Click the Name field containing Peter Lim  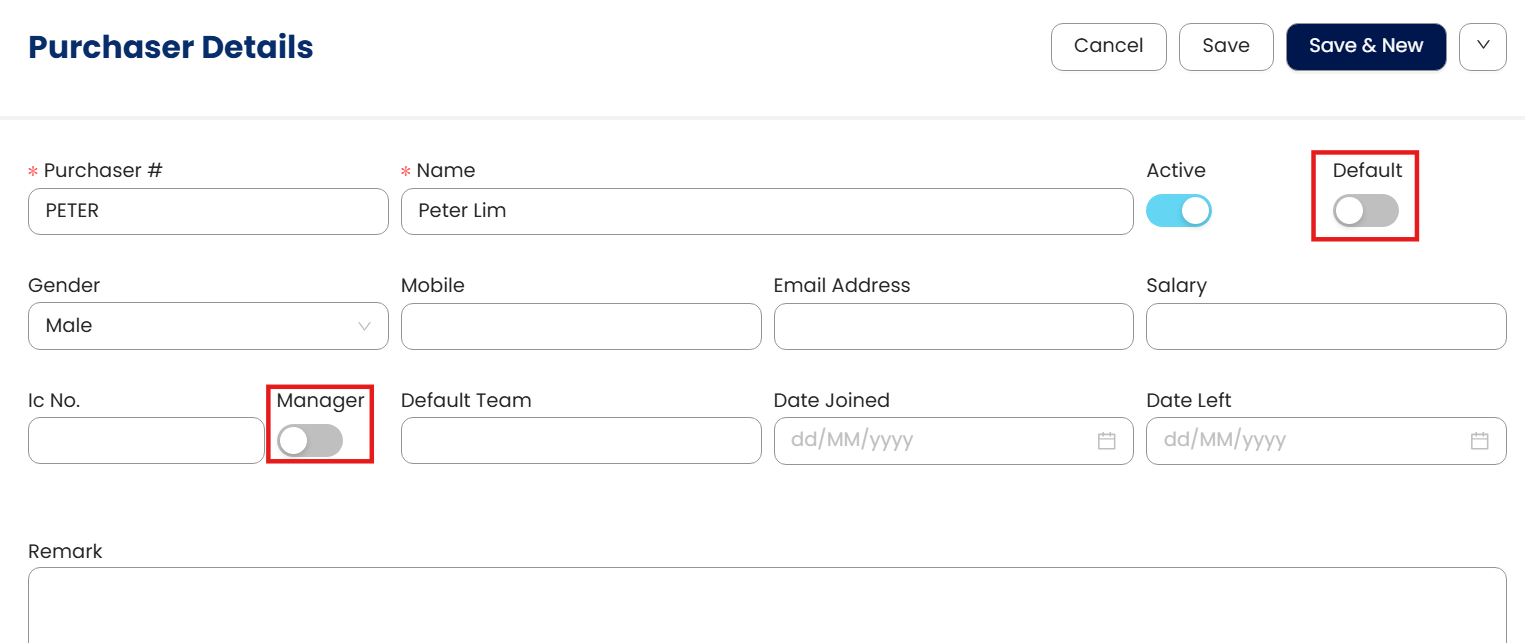click(766, 211)
